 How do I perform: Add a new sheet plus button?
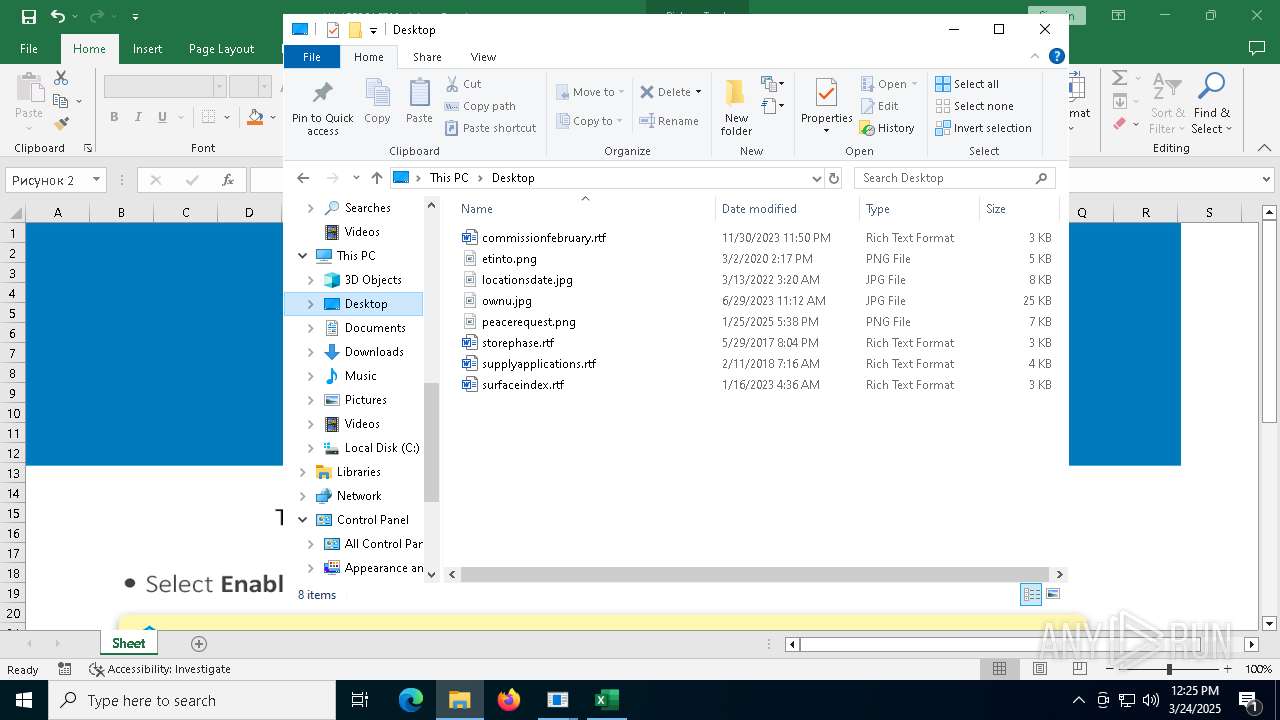pyautogui.click(x=199, y=644)
